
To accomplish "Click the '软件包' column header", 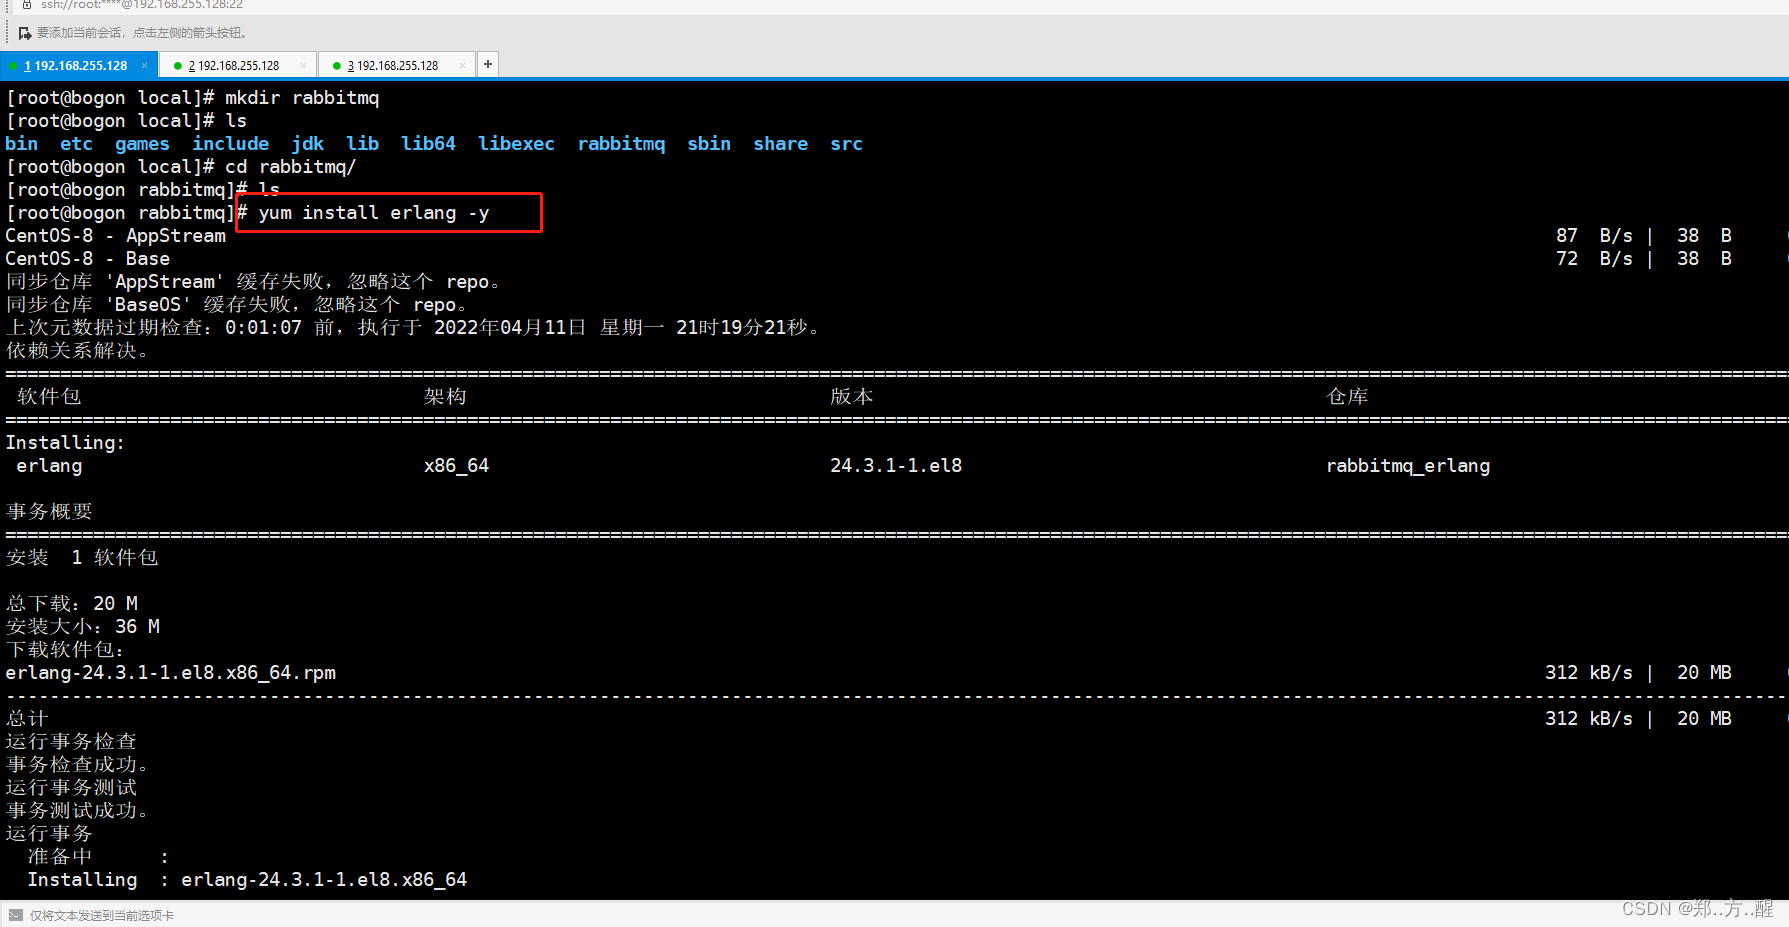I will click(49, 397).
